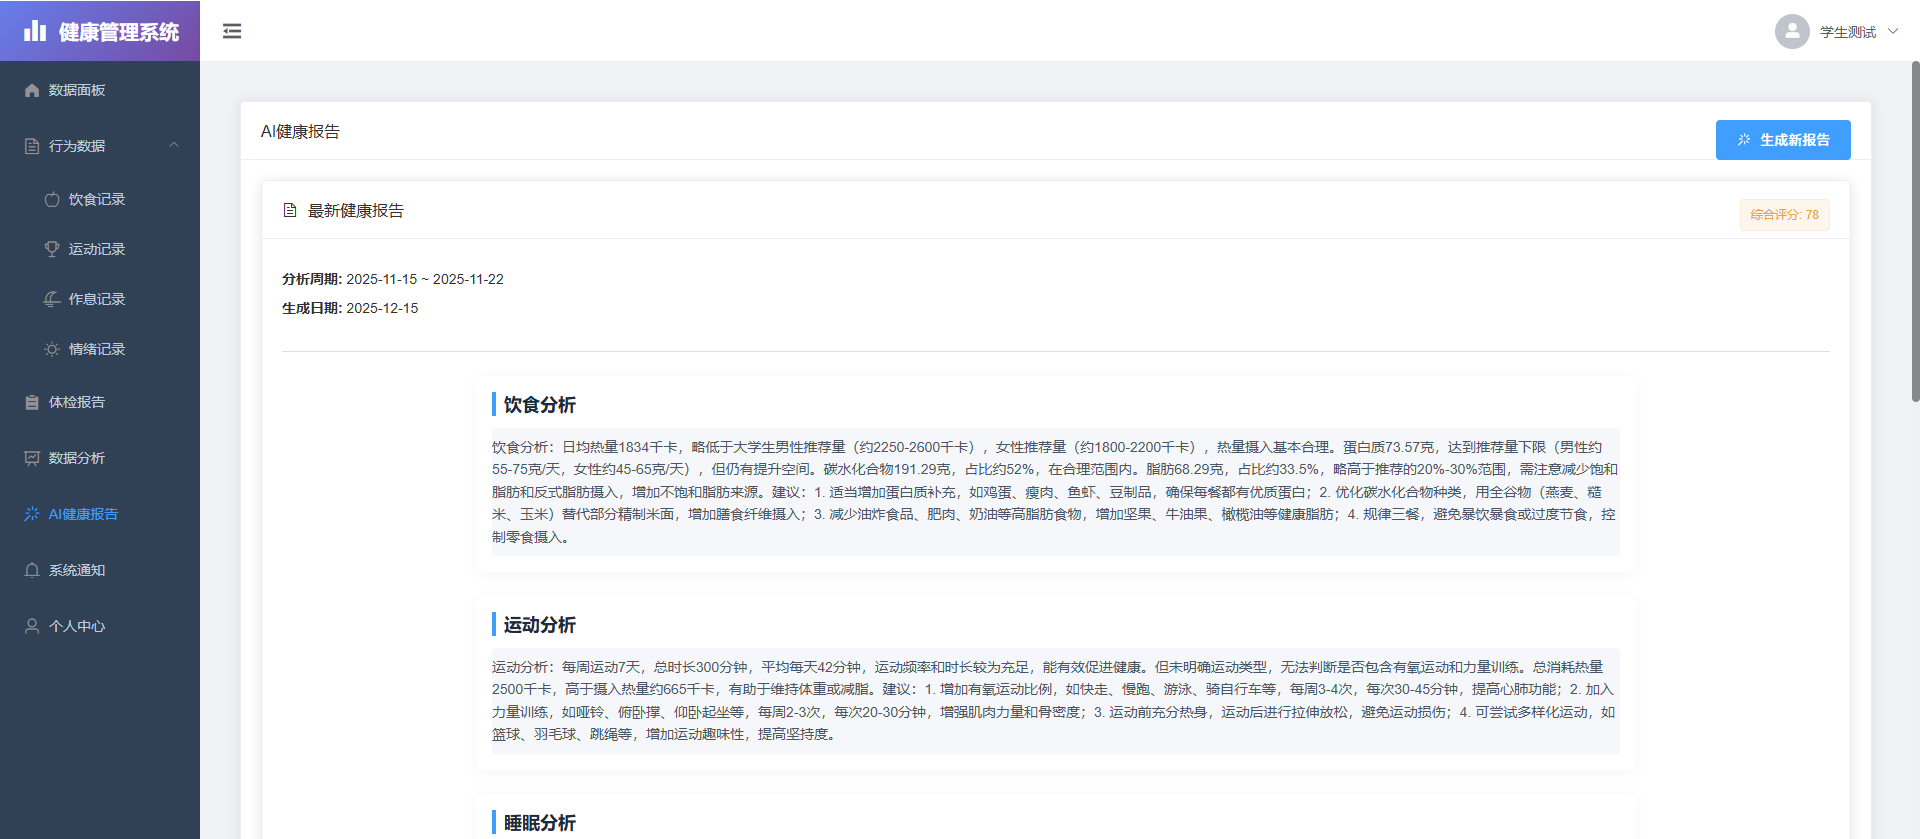
Task: Collapse the 行为数据 submenu chevron
Action: pyautogui.click(x=174, y=145)
